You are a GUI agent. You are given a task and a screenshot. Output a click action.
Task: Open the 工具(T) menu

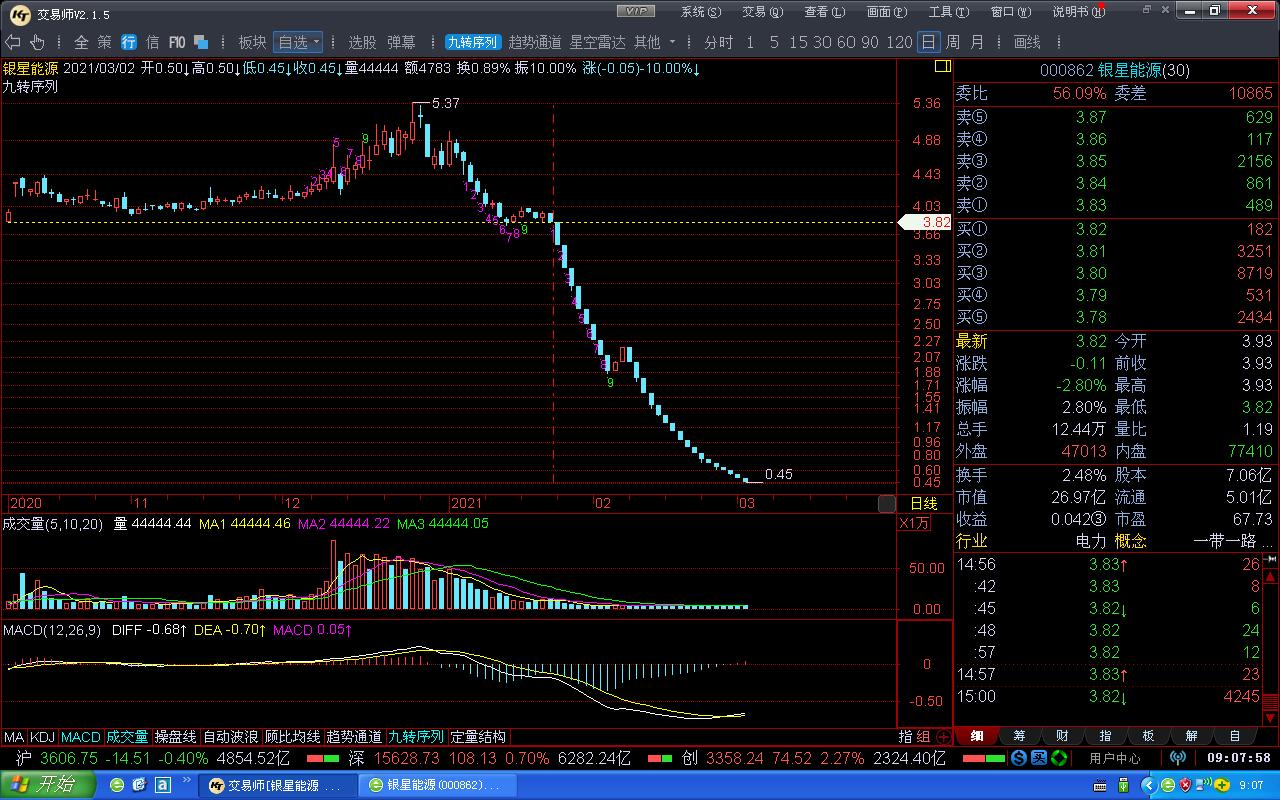point(948,11)
